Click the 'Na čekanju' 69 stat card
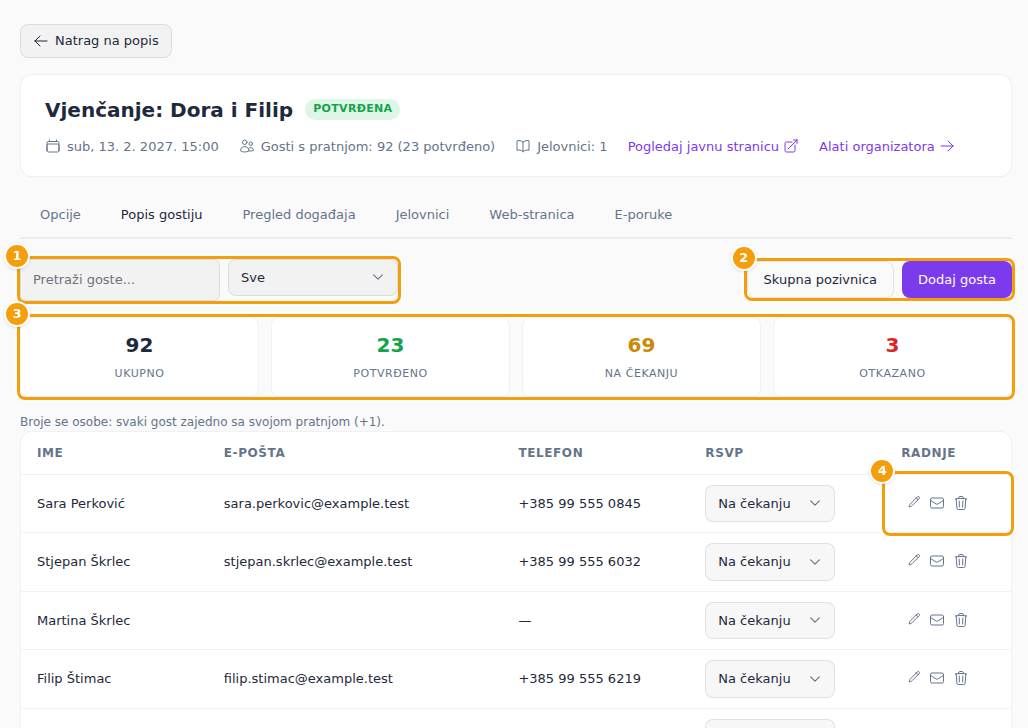 tap(641, 357)
